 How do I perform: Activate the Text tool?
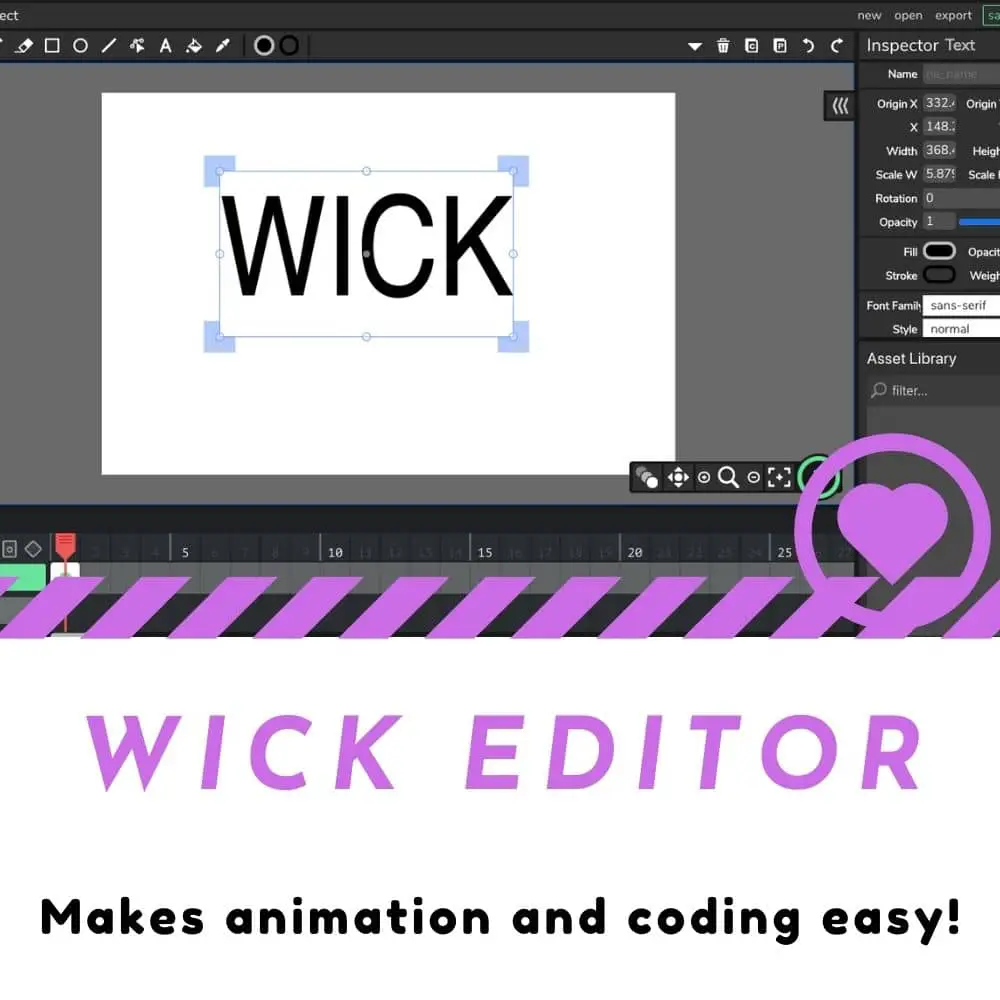[x=166, y=46]
